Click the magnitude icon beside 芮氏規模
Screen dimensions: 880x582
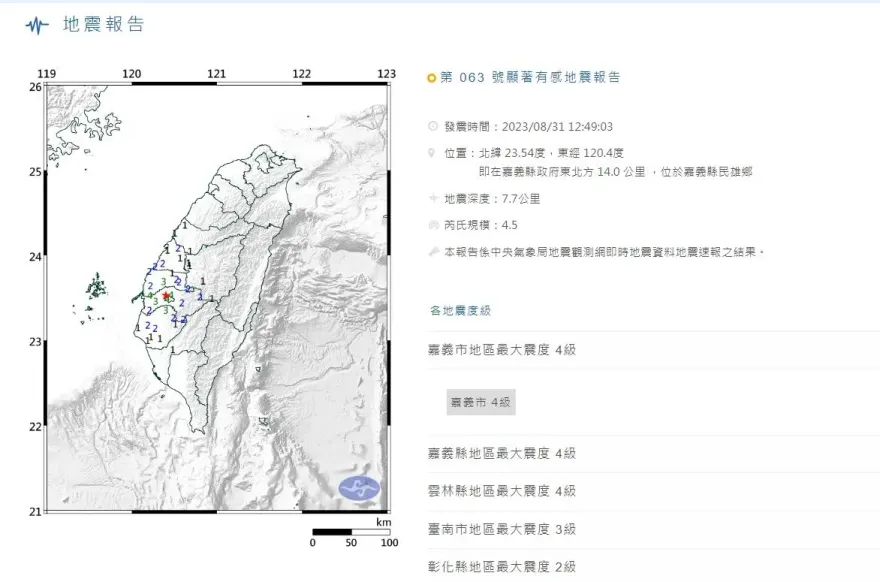(432, 226)
